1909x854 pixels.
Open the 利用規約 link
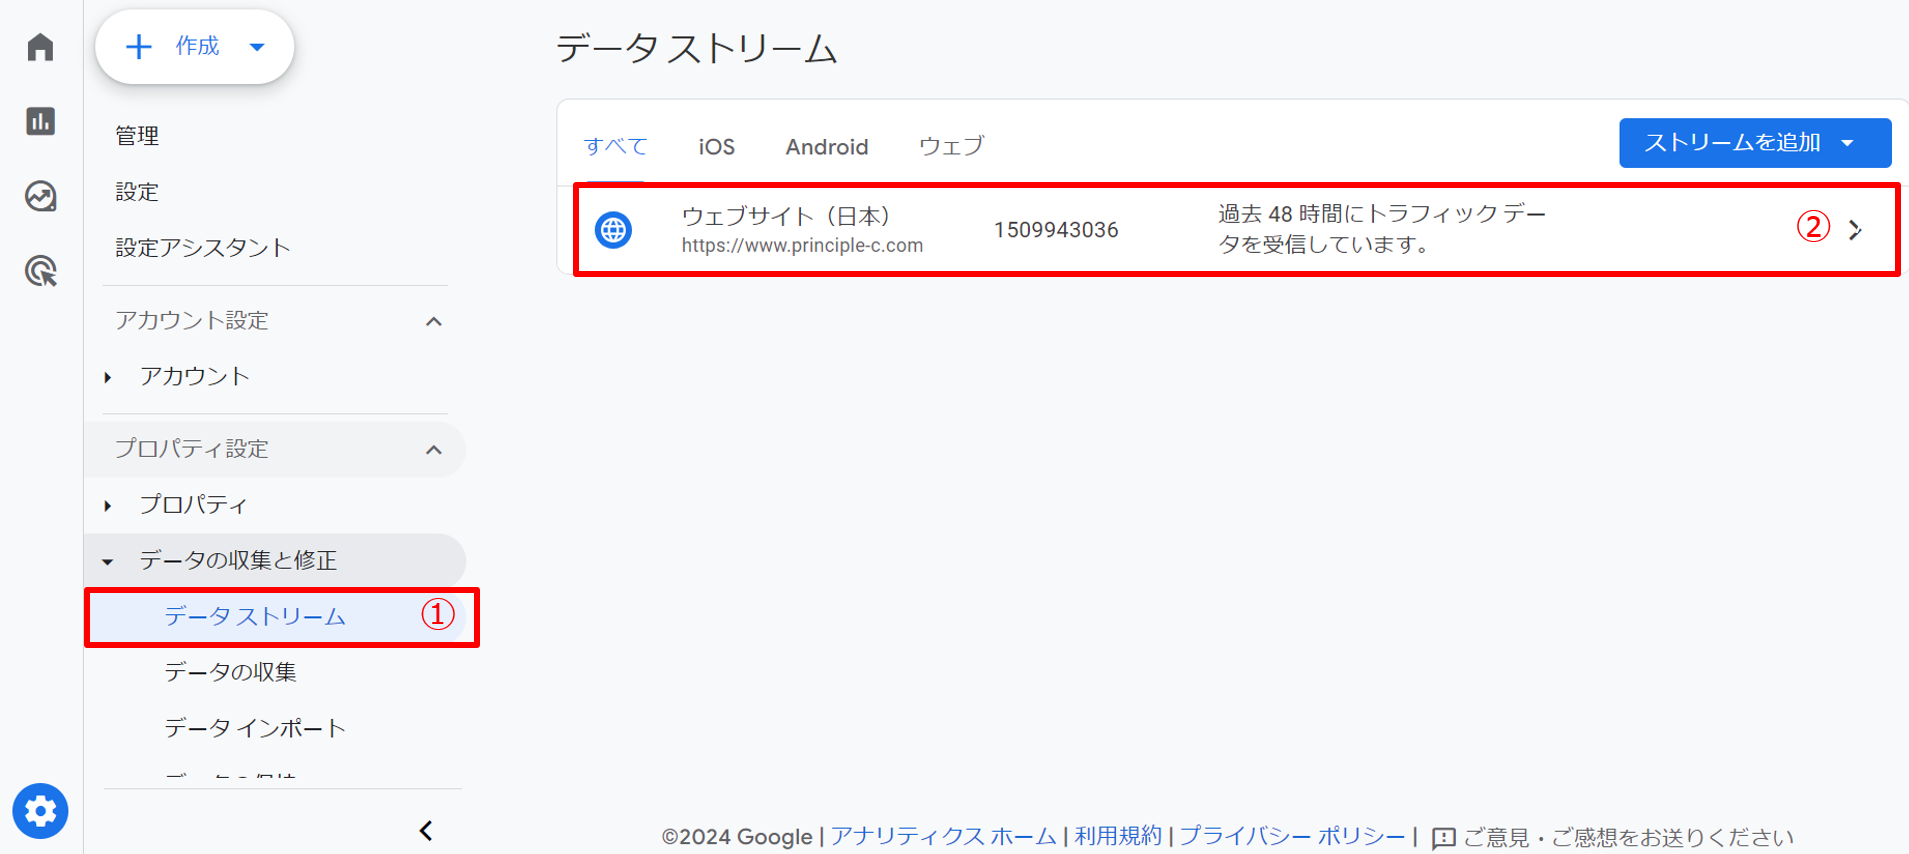[x=1117, y=836]
